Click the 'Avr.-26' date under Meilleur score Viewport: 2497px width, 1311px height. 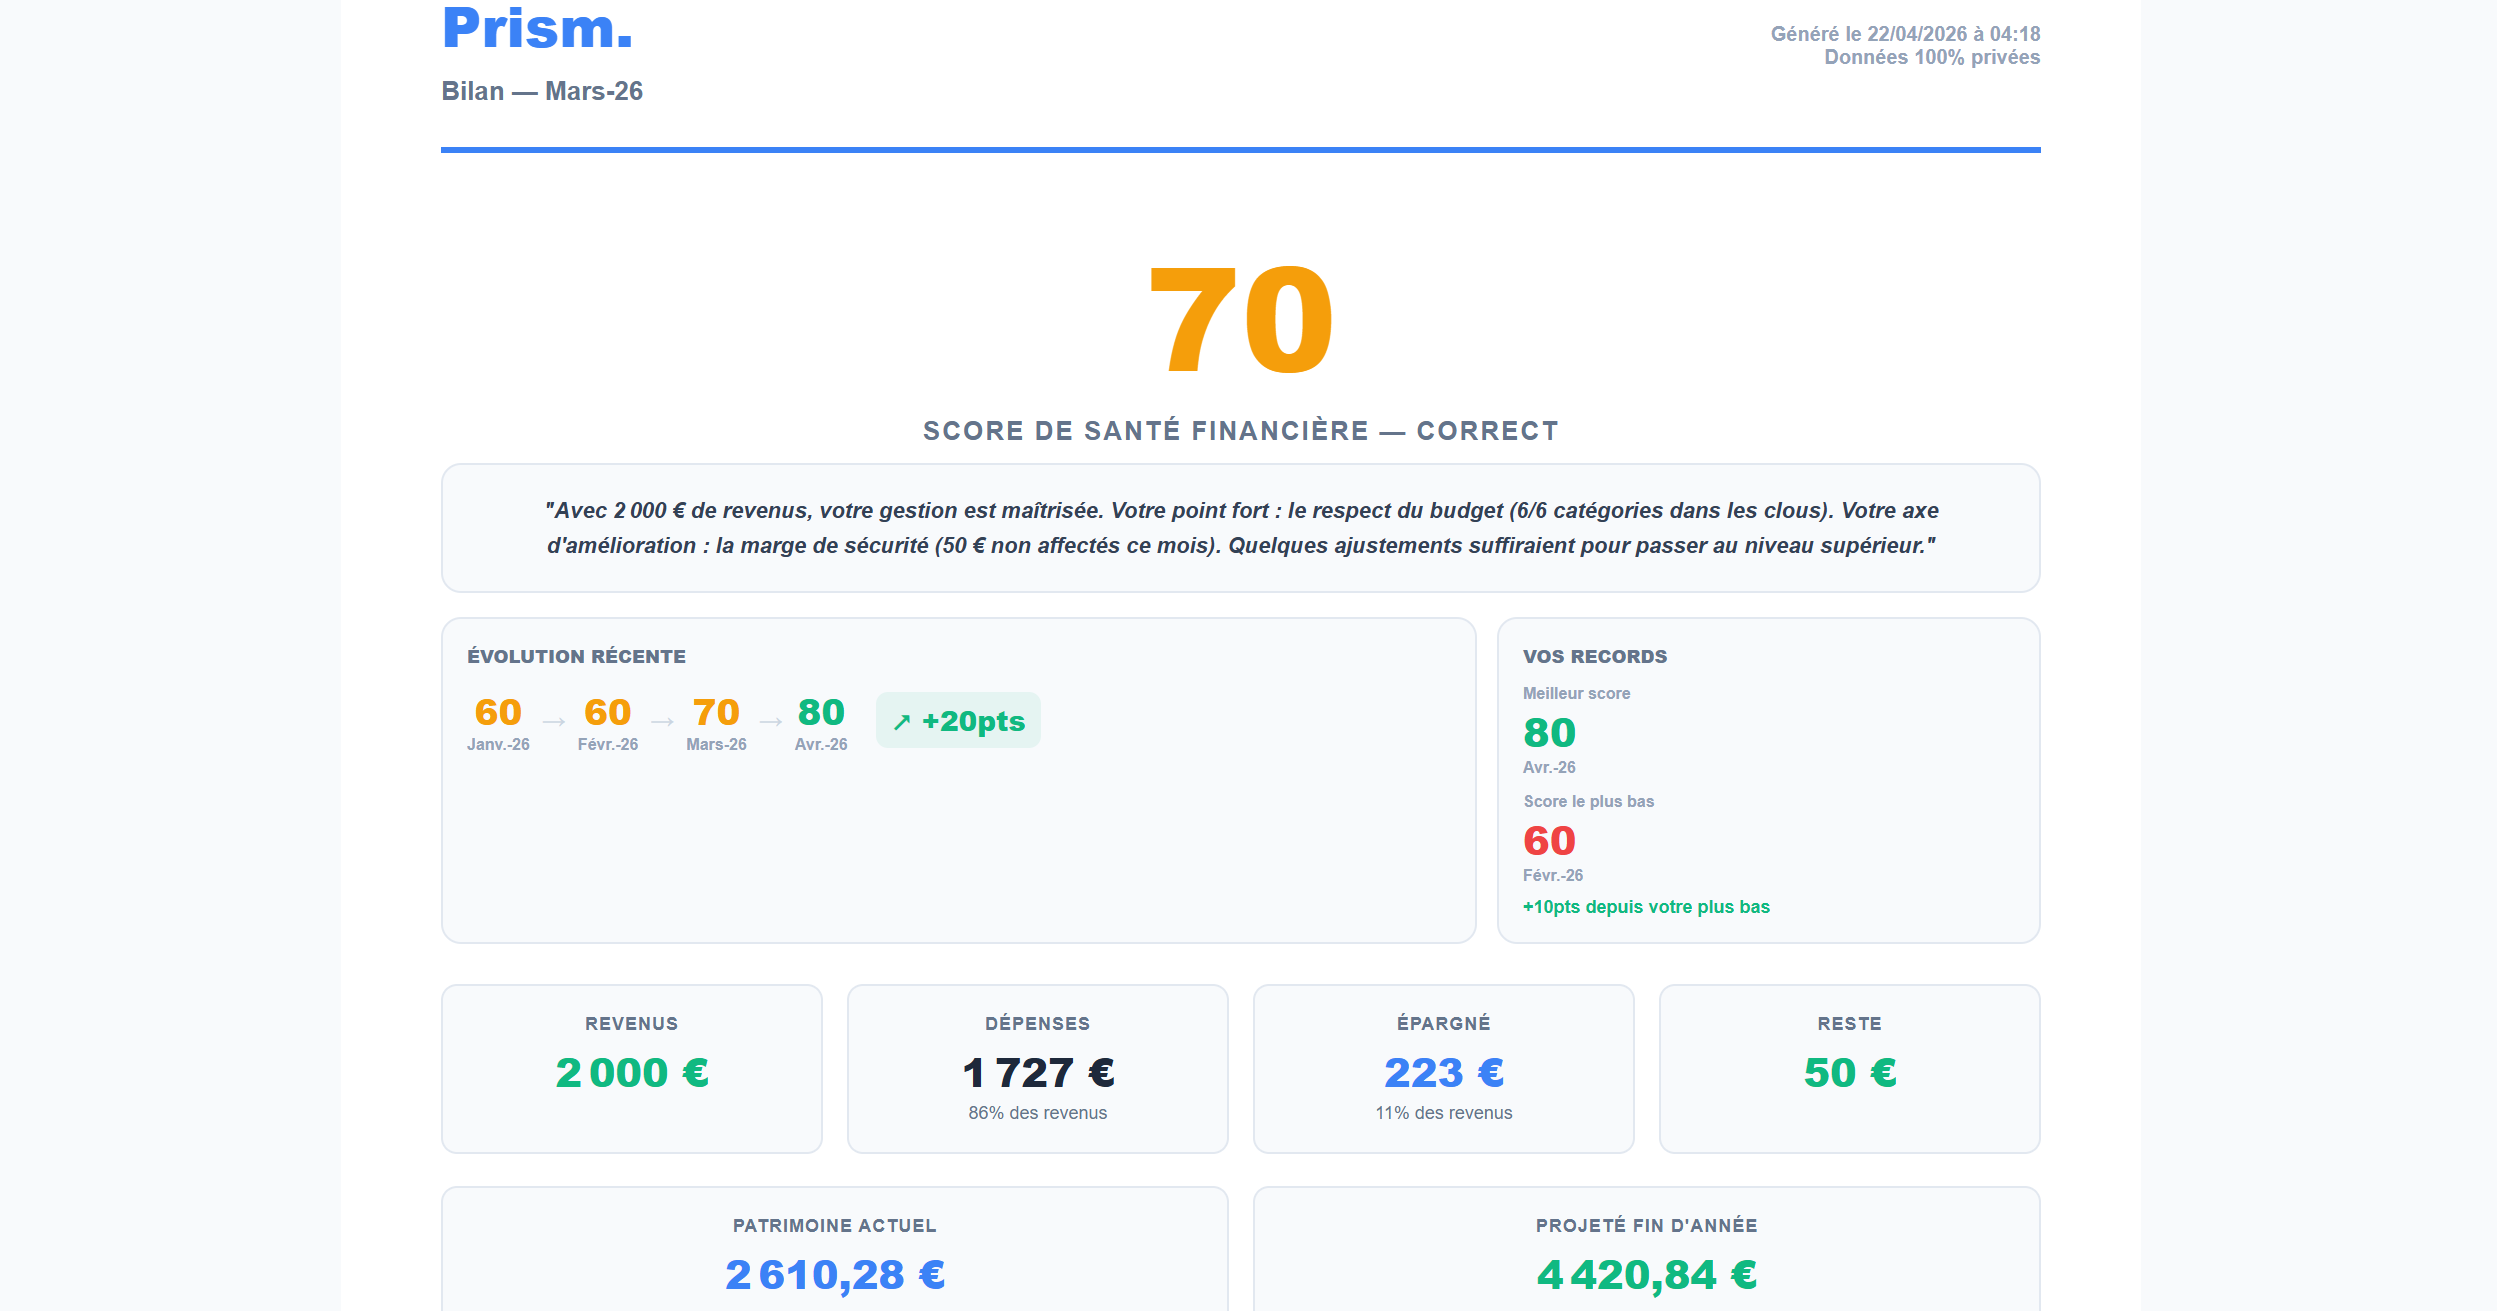point(1549,767)
